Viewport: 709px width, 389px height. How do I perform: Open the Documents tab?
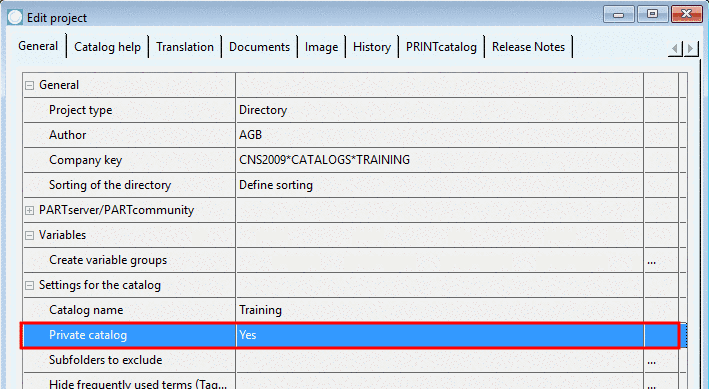point(260,47)
